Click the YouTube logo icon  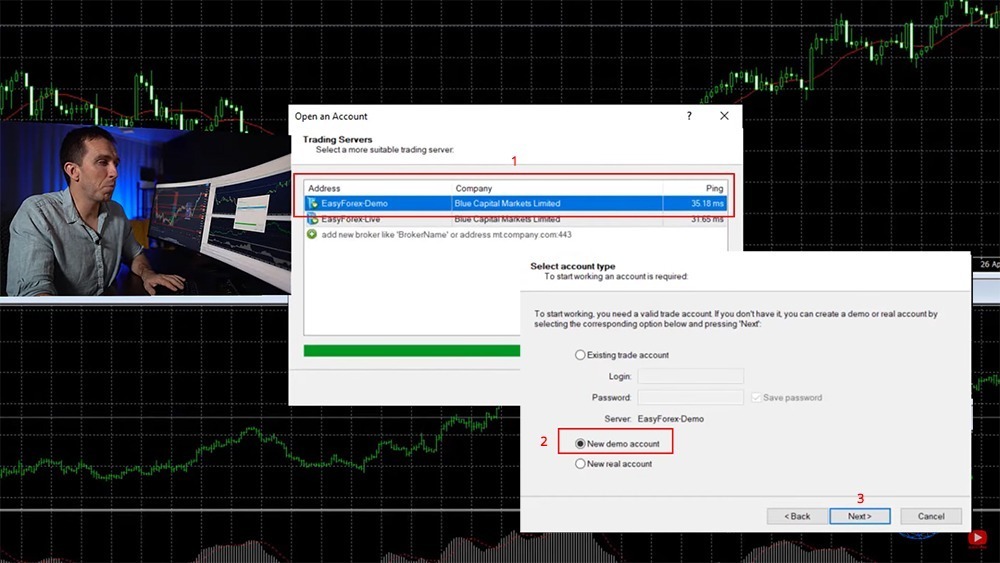[977, 539]
